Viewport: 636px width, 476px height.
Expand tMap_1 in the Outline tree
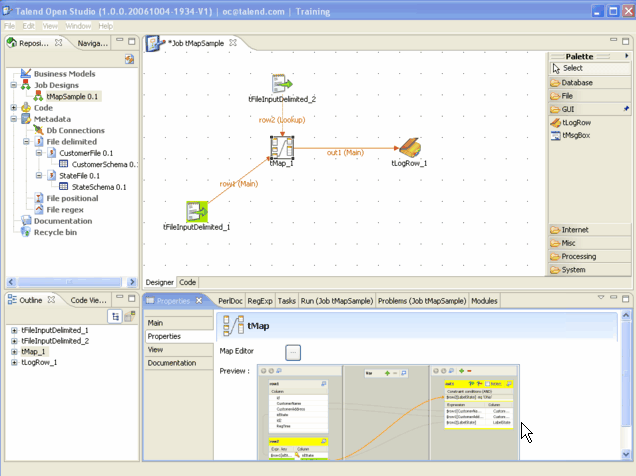pos(13,351)
